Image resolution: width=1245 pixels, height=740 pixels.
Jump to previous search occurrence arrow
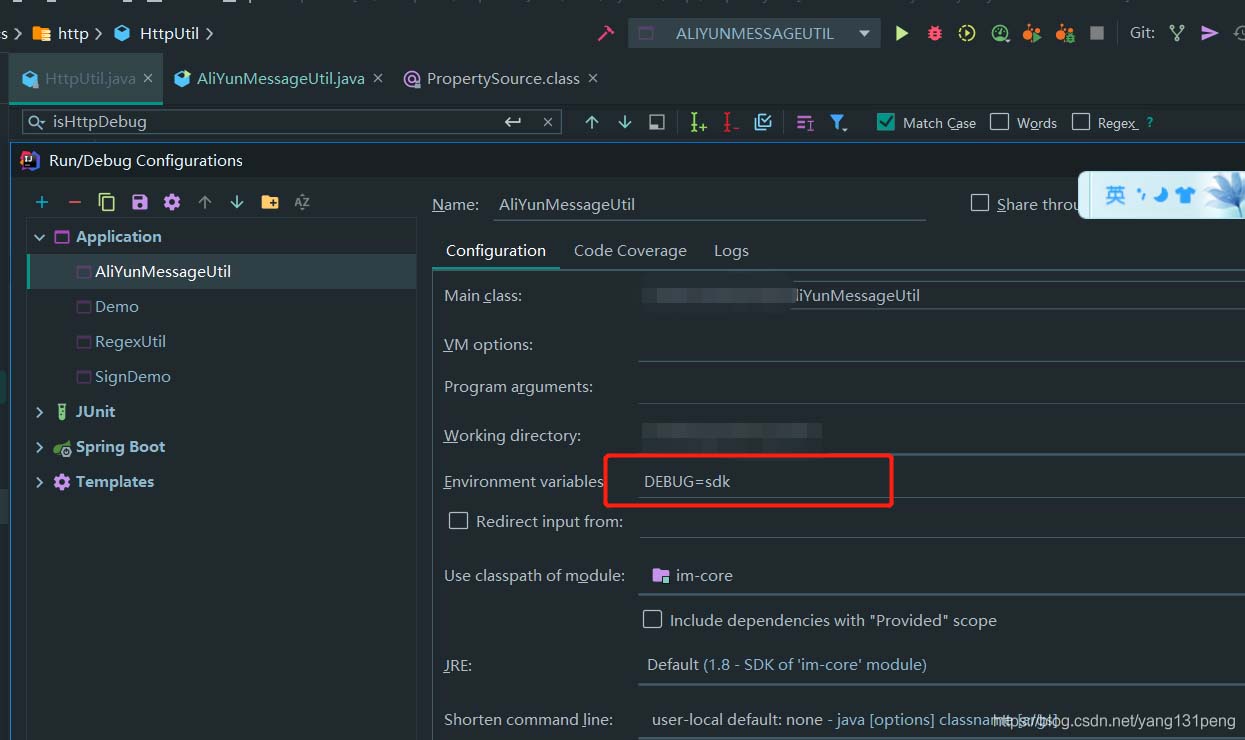(x=592, y=122)
